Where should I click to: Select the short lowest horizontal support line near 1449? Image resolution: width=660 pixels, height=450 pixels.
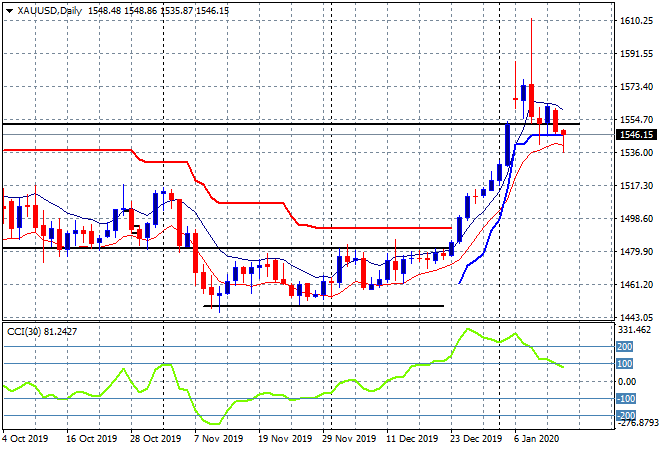click(323, 306)
